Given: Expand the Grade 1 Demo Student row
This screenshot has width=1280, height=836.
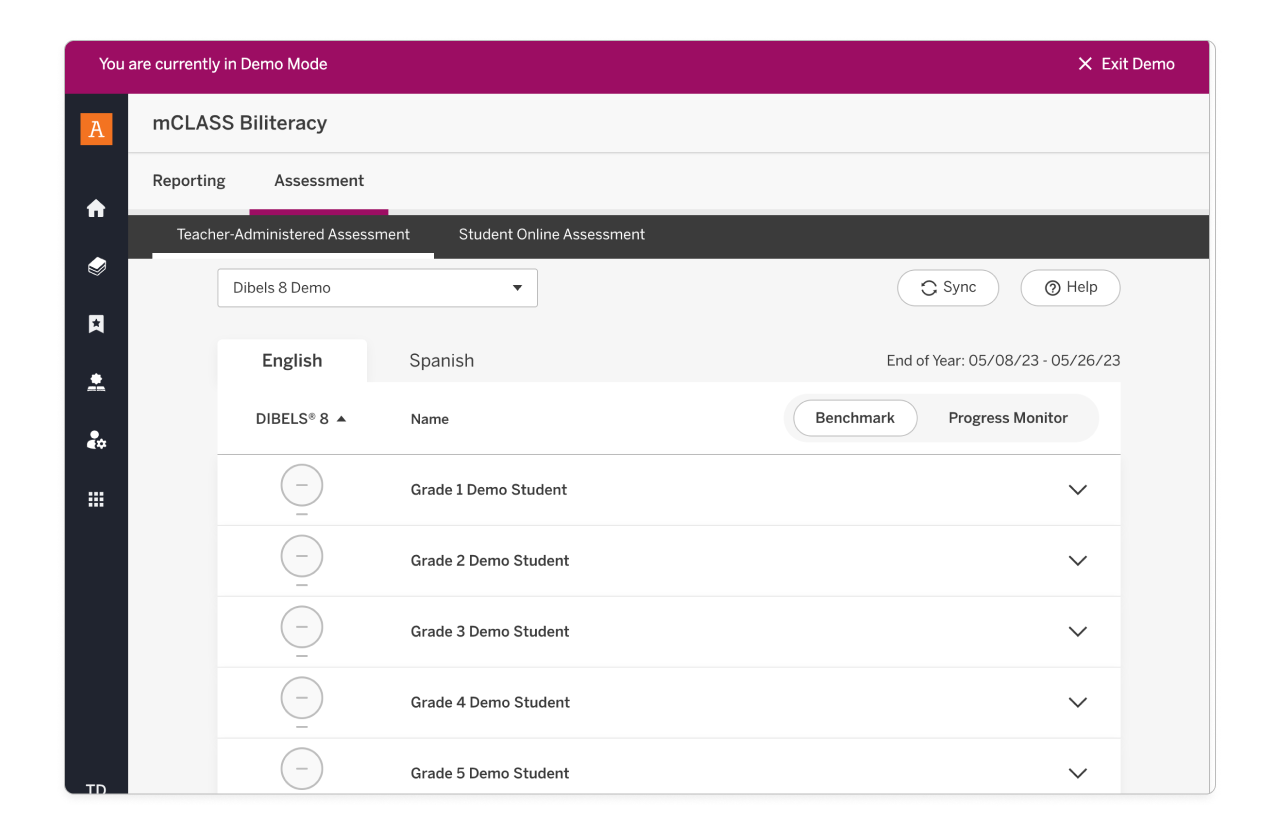Looking at the screenshot, I should coord(1077,490).
